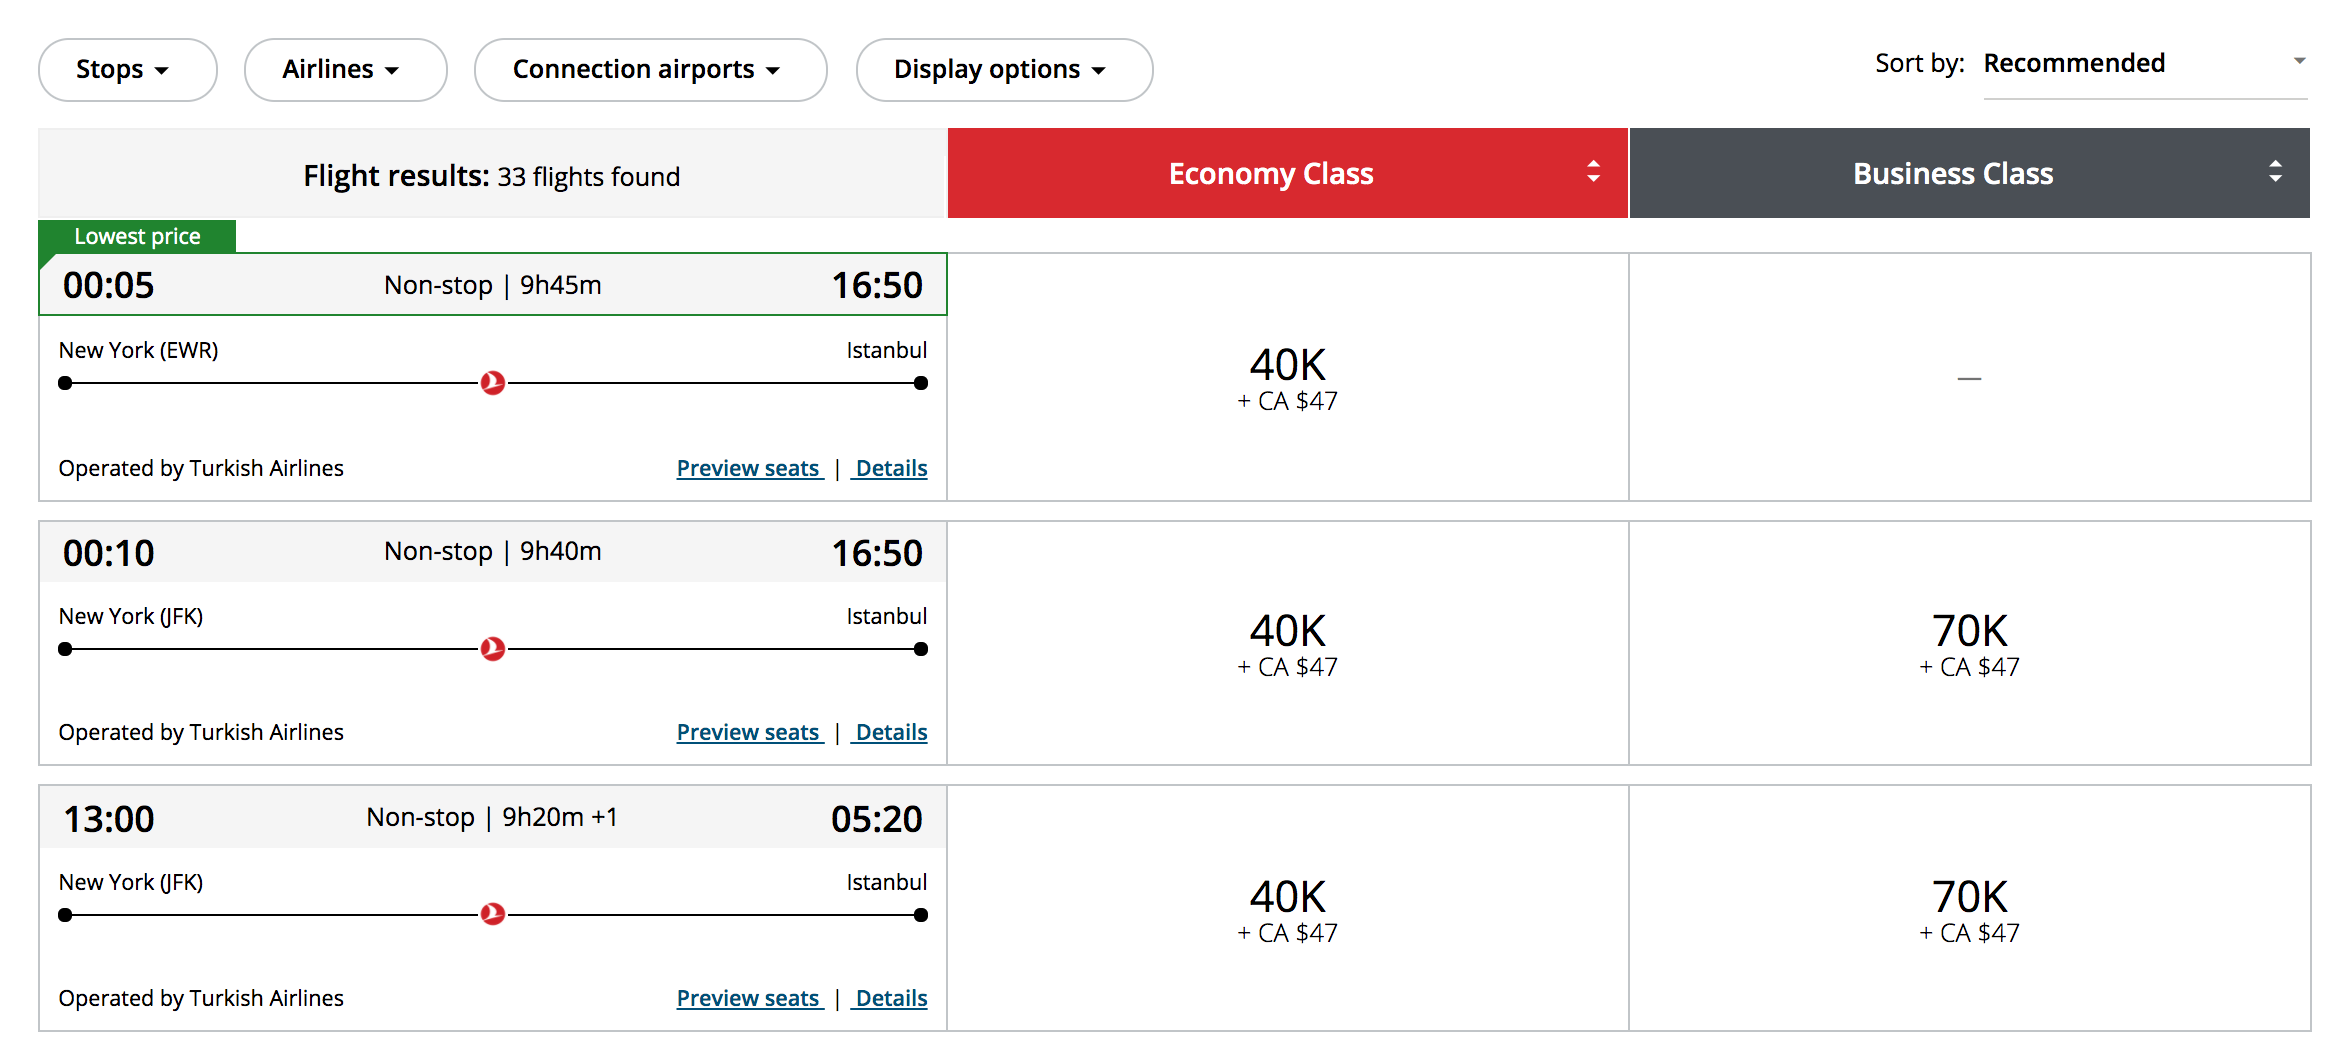Preview seats for the 00:10 JFK flight
This screenshot has width=2330, height=1044.
click(749, 733)
